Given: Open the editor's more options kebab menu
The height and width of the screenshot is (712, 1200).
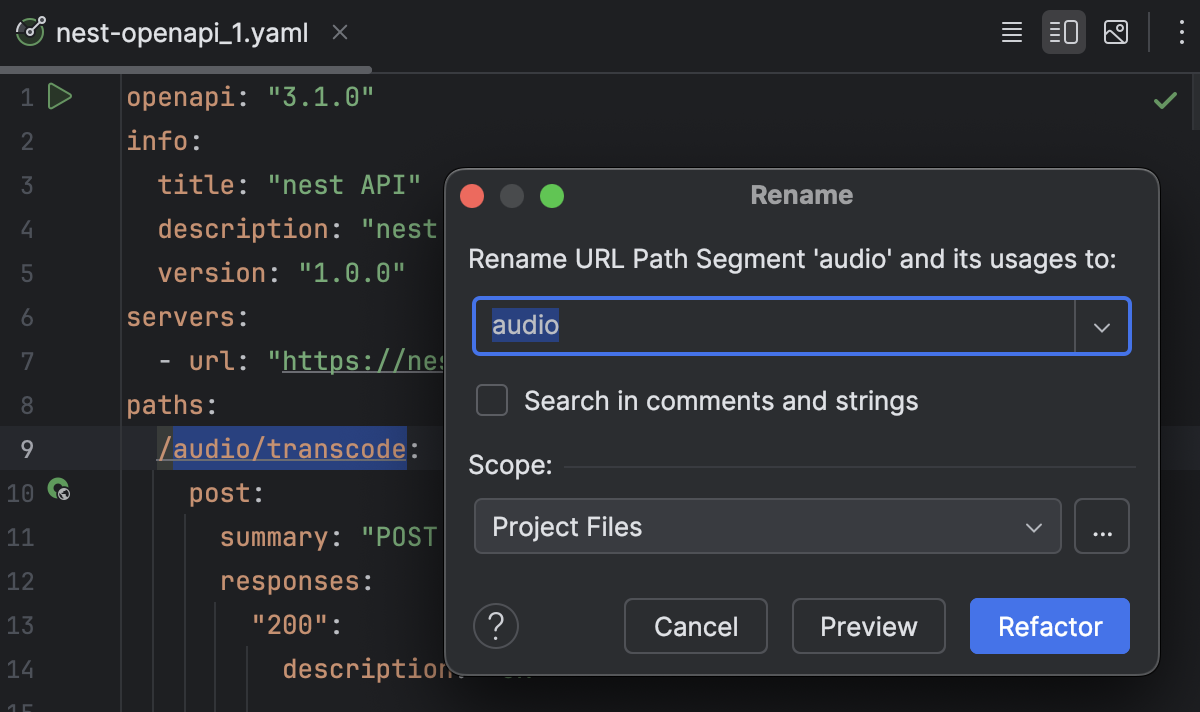Looking at the screenshot, I should tap(1182, 31).
